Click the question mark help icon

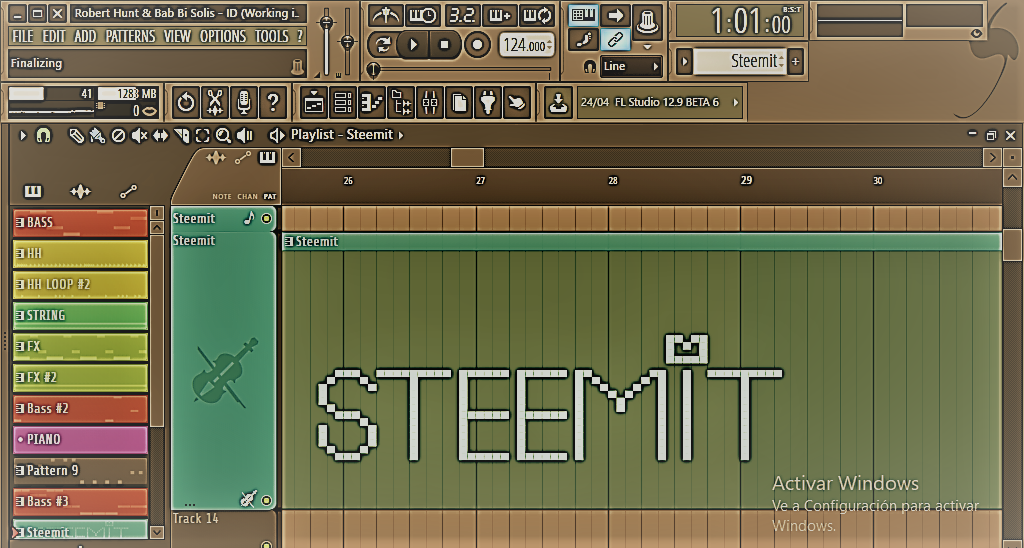pos(273,103)
